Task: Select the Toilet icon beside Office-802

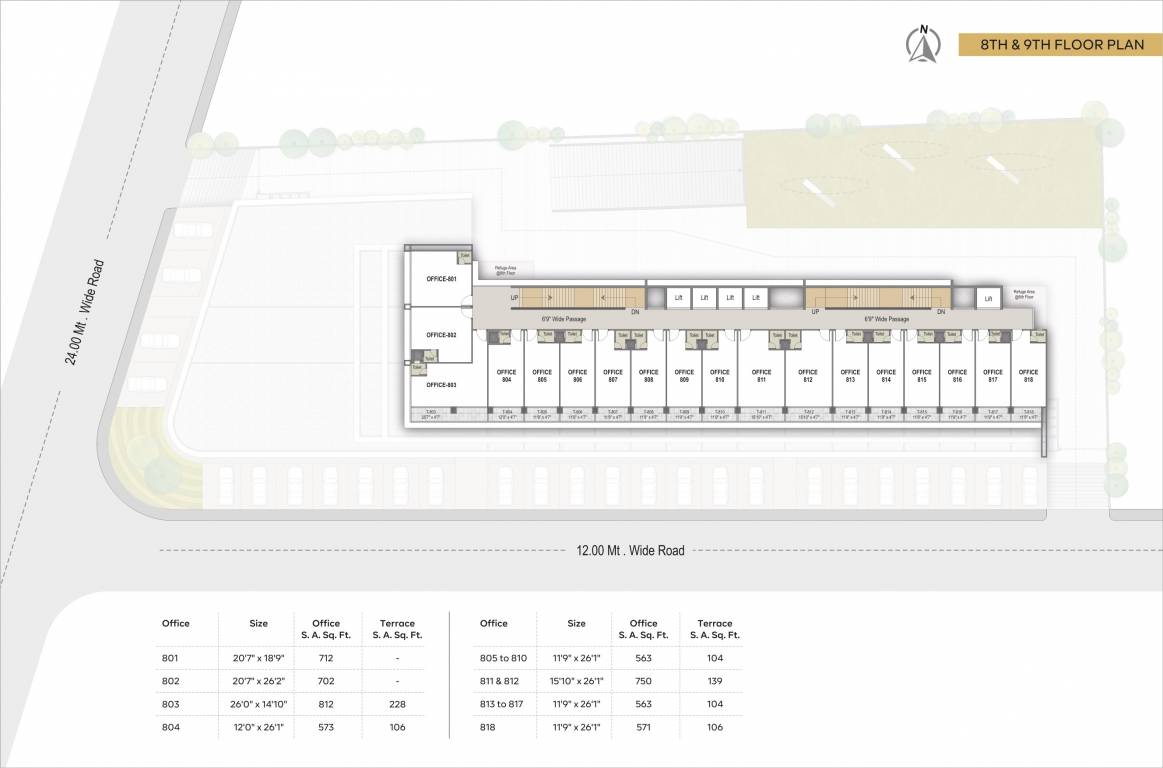Action: tap(429, 358)
